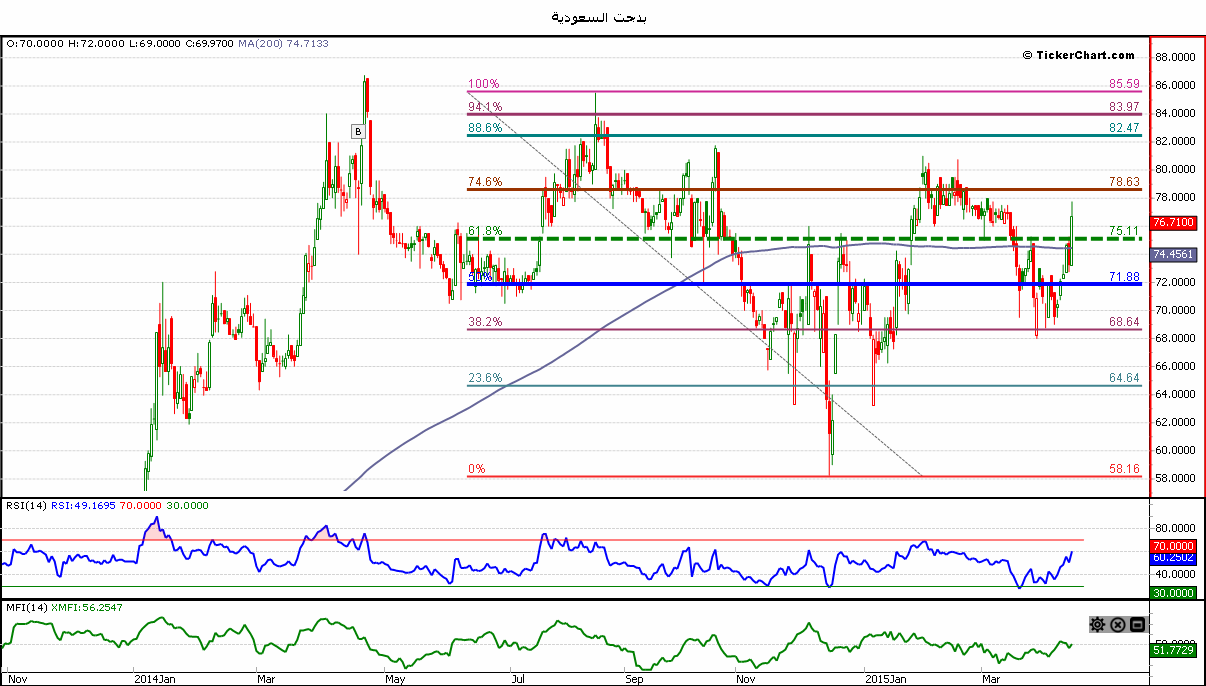The image size is (1206, 686).
Task: Click the 82.47 Fibonacci price label
Action: pyautogui.click(x=1124, y=128)
